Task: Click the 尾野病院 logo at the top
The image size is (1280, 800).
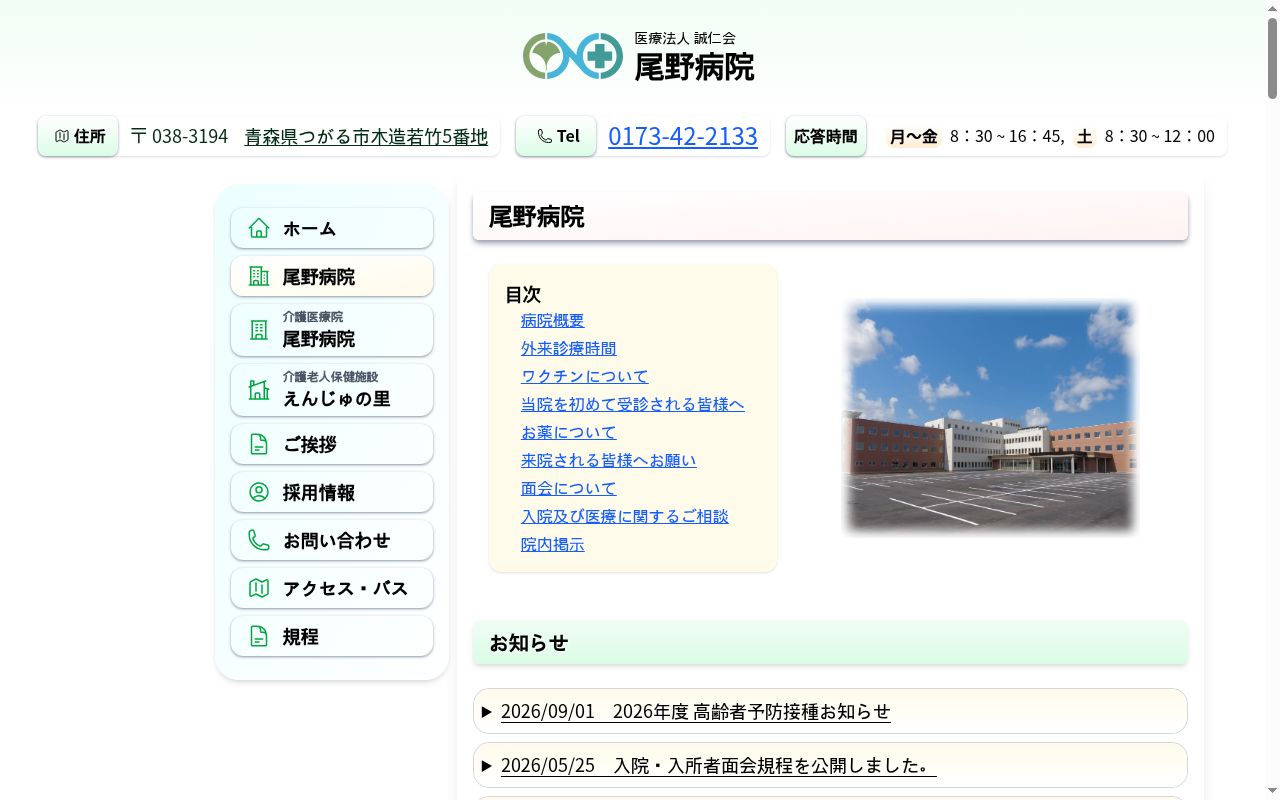Action: point(640,56)
